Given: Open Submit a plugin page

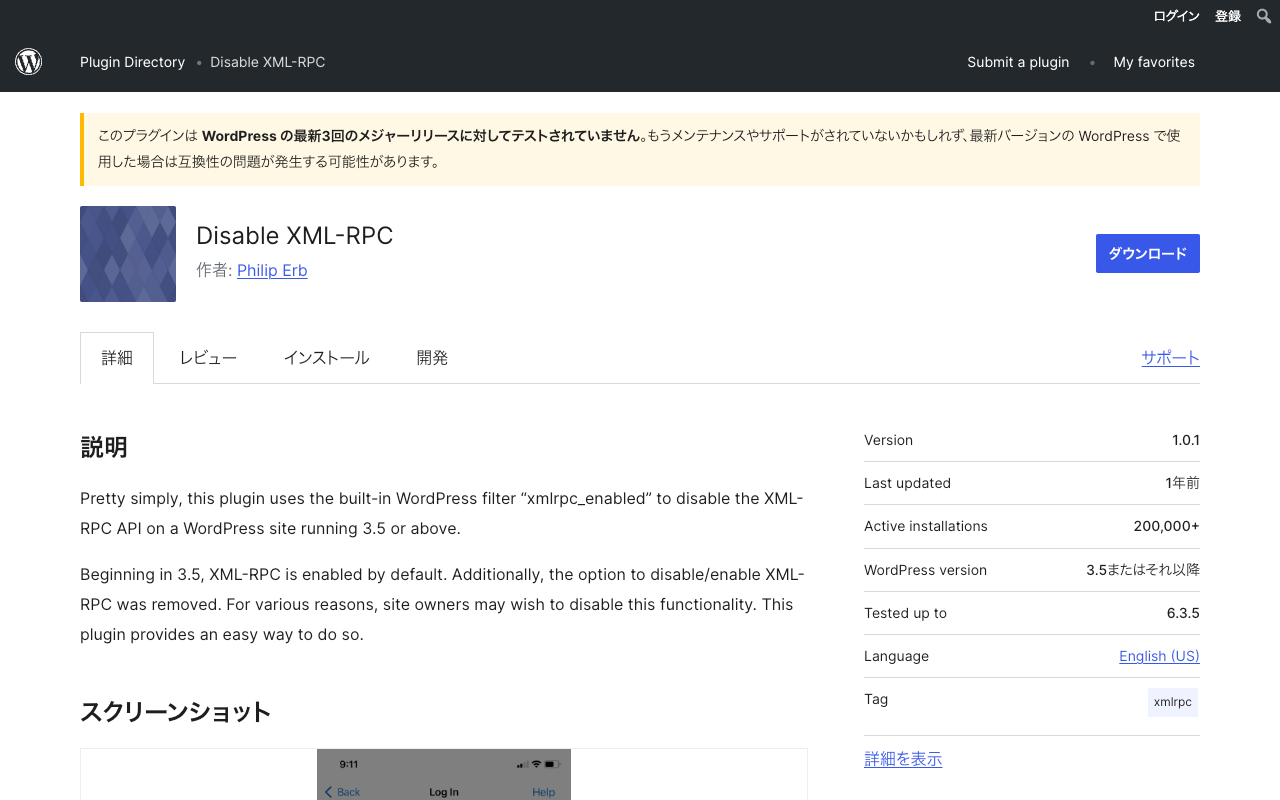Looking at the screenshot, I should point(1018,62).
